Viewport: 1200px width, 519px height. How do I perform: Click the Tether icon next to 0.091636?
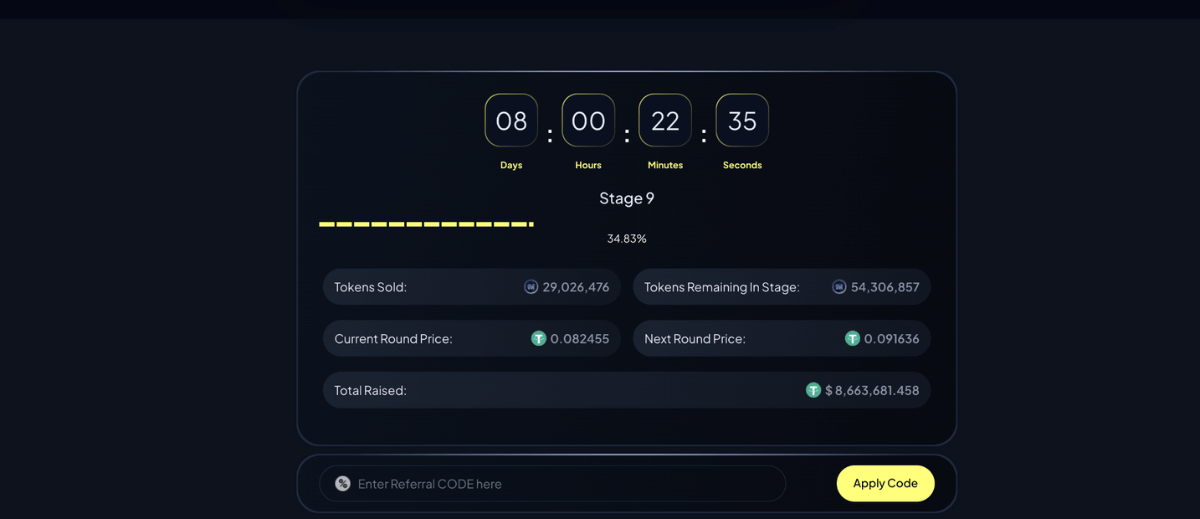pos(852,339)
